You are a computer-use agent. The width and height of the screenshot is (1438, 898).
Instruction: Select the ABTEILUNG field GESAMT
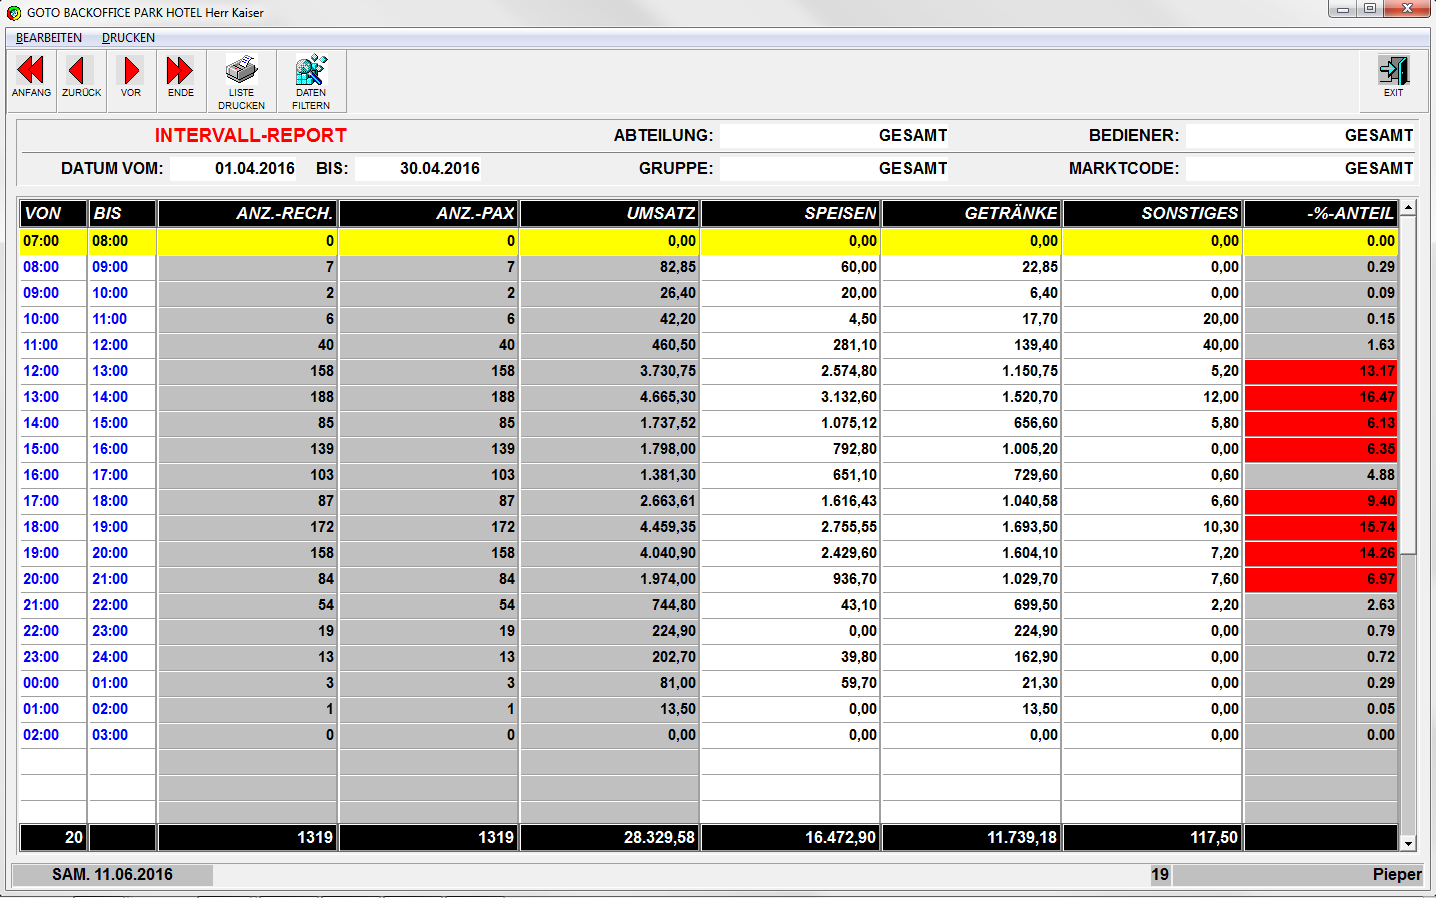[834, 135]
